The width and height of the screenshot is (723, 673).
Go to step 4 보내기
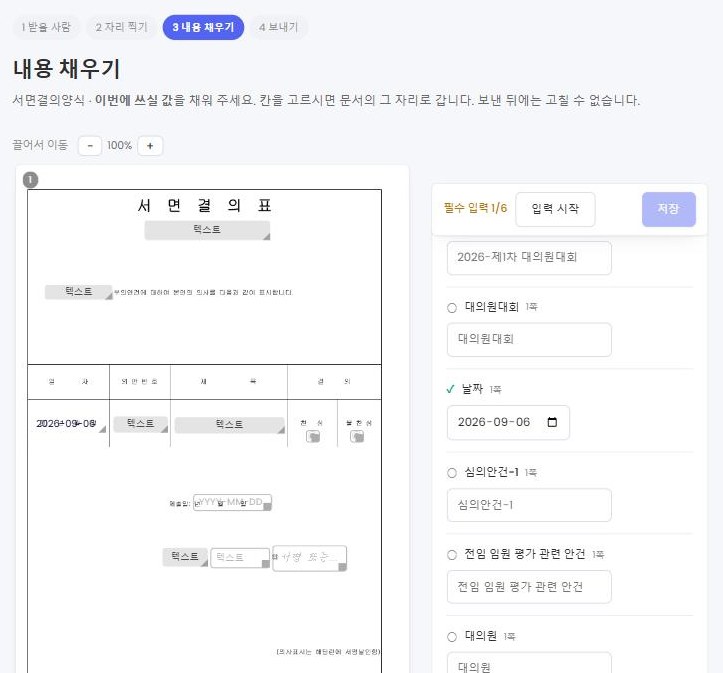pos(279,27)
